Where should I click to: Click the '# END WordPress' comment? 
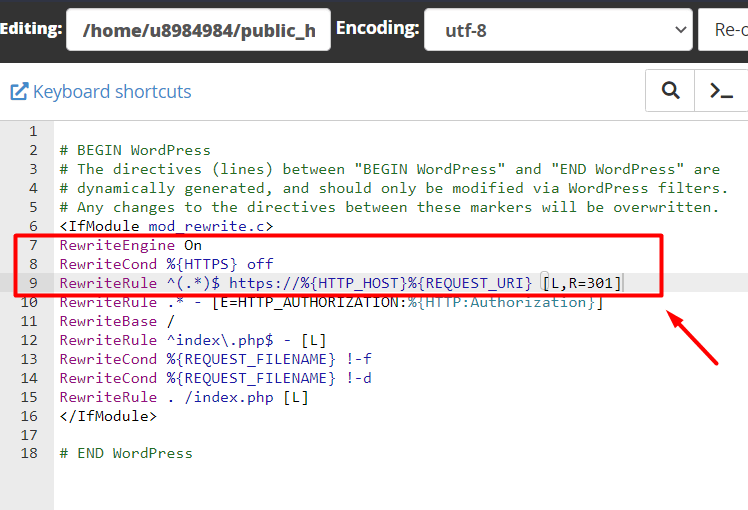coord(126,453)
